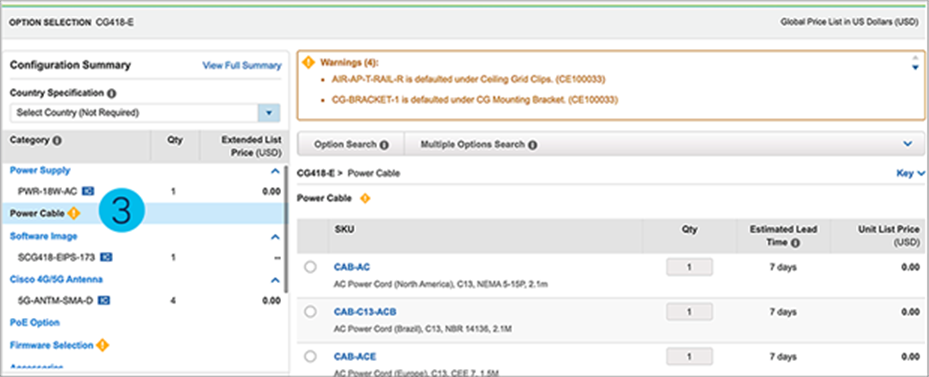Select the CAB-C13-ACB radio button

coord(310,312)
